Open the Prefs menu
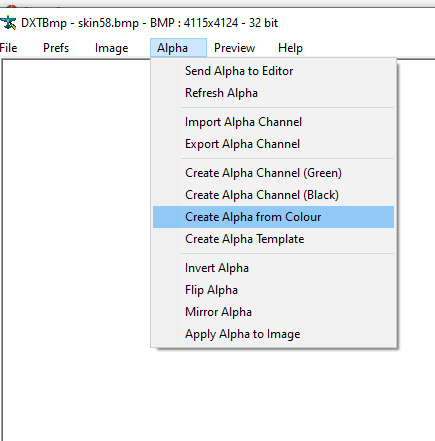 coord(56,48)
